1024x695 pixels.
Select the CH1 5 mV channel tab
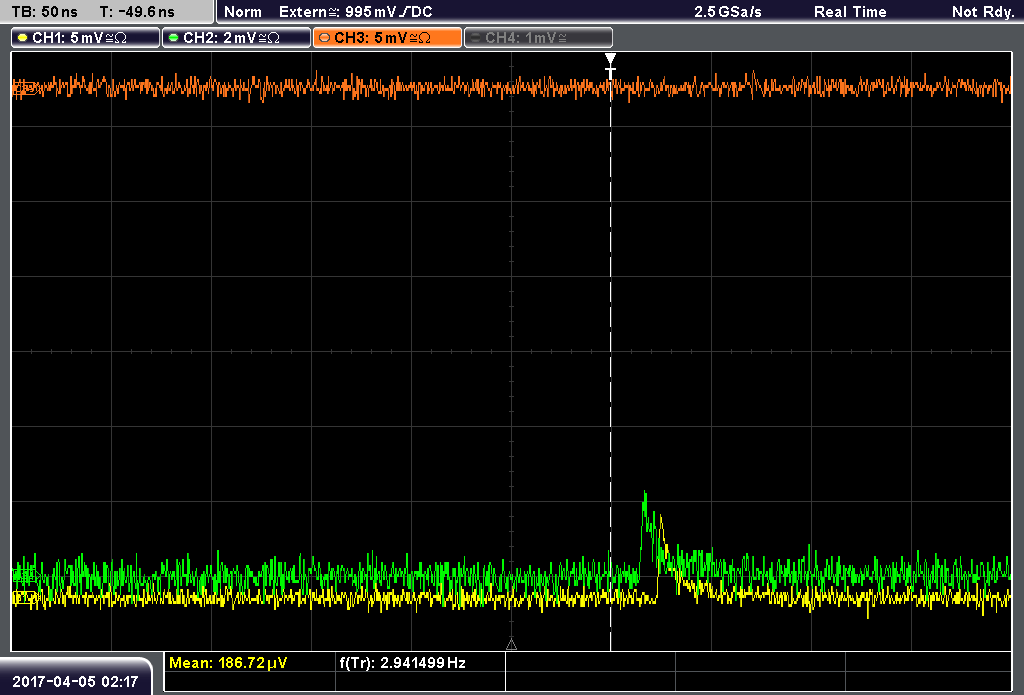[x=86, y=38]
